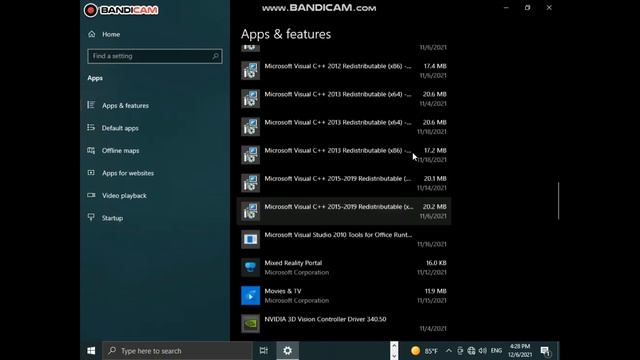
Task: Open the notification Action Center icon
Action: click(545, 351)
